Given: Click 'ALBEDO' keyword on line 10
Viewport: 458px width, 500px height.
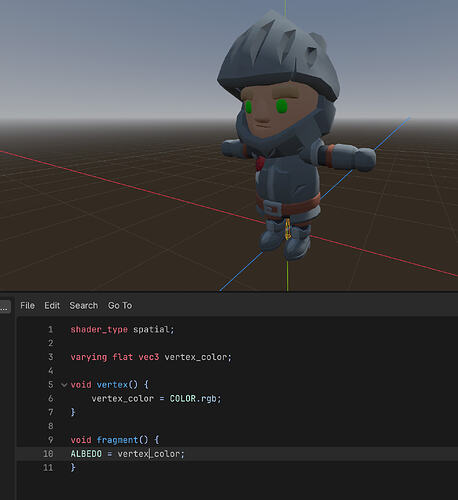Looking at the screenshot, I should [86, 454].
